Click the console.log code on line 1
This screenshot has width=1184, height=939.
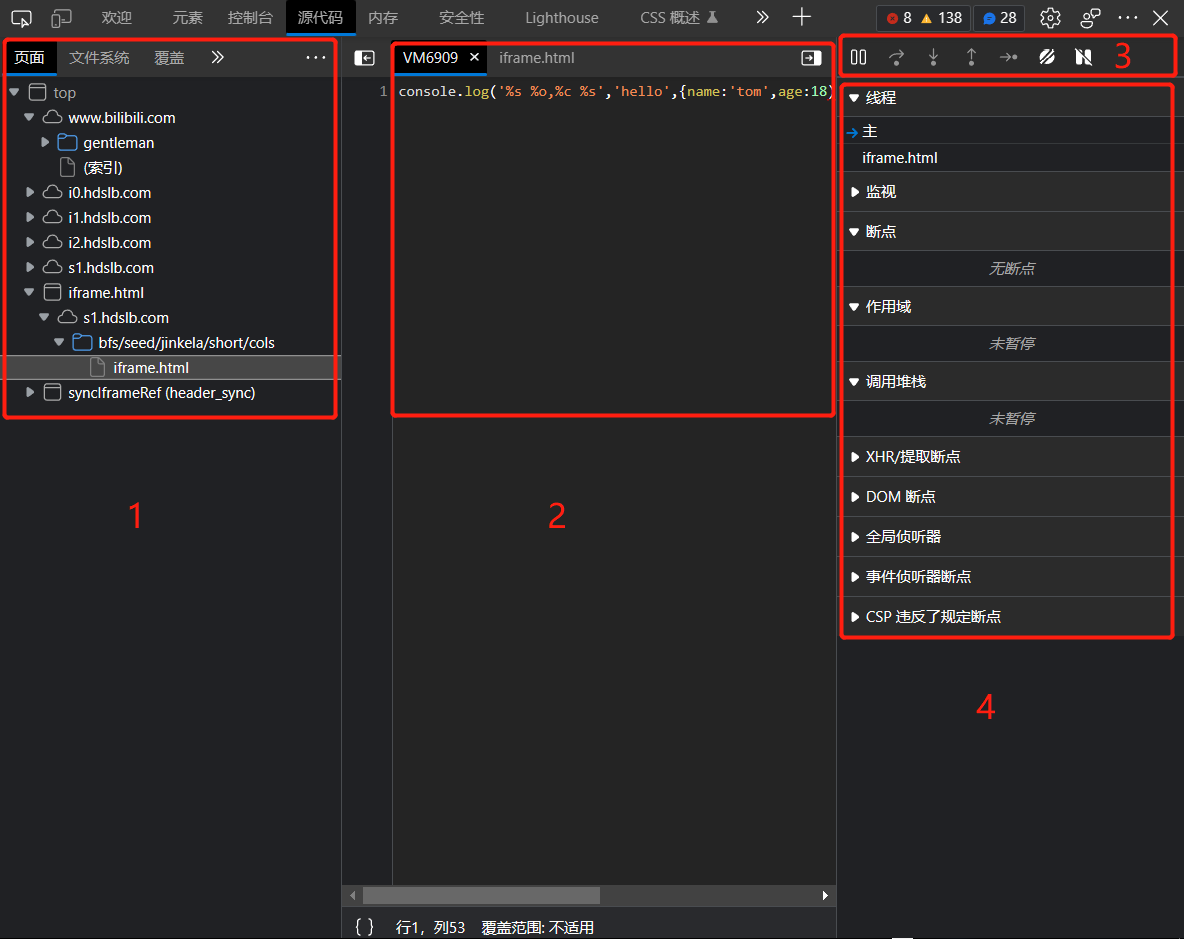point(613,91)
